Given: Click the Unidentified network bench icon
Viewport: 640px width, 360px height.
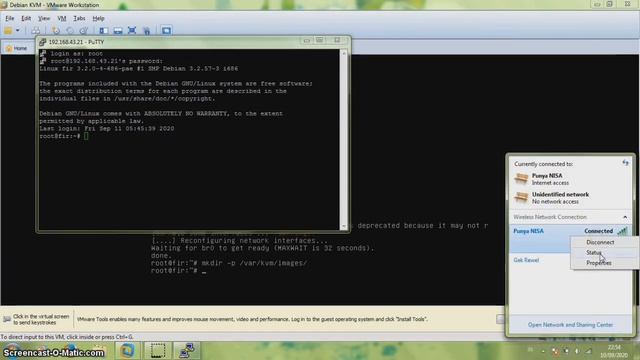Looking at the screenshot, I should tap(521, 197).
